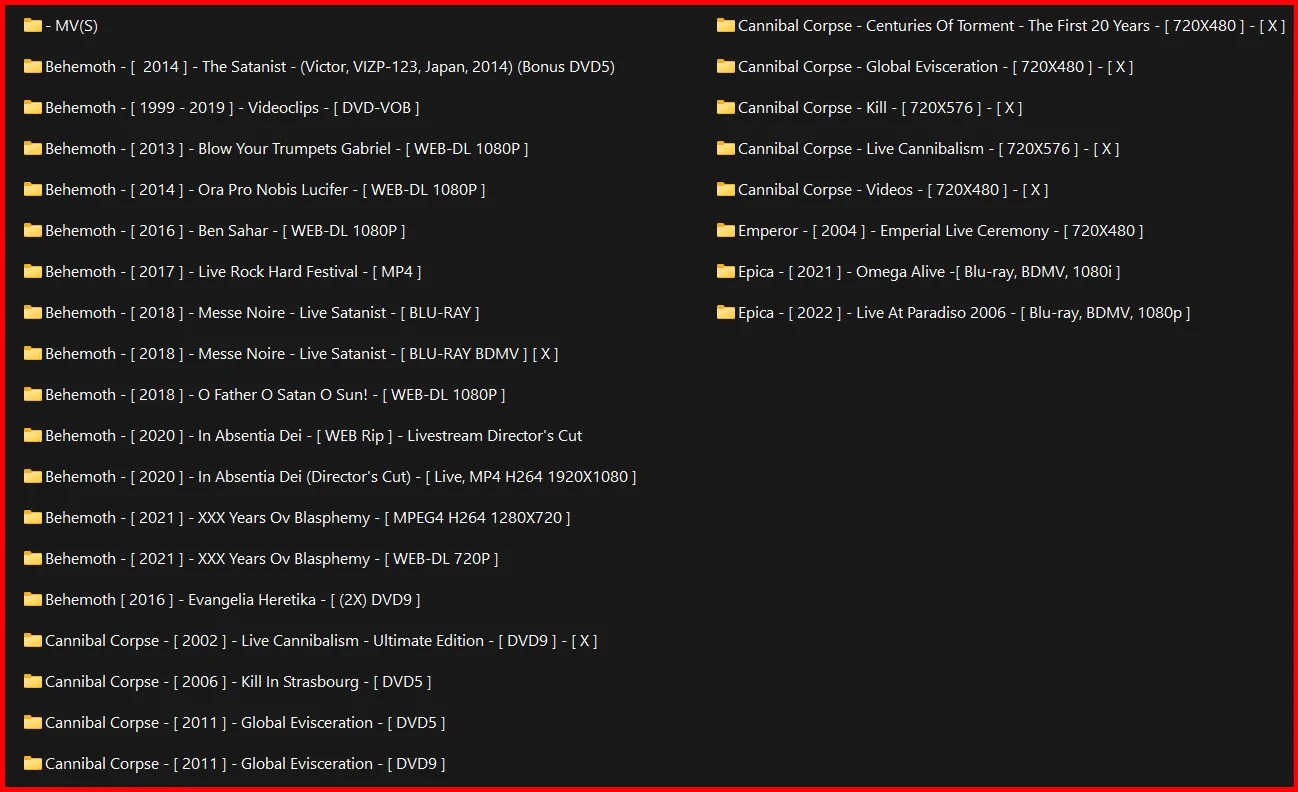Click folder icon for Live Cannibalism 720X576
This screenshot has height=792, width=1298.
(x=726, y=149)
